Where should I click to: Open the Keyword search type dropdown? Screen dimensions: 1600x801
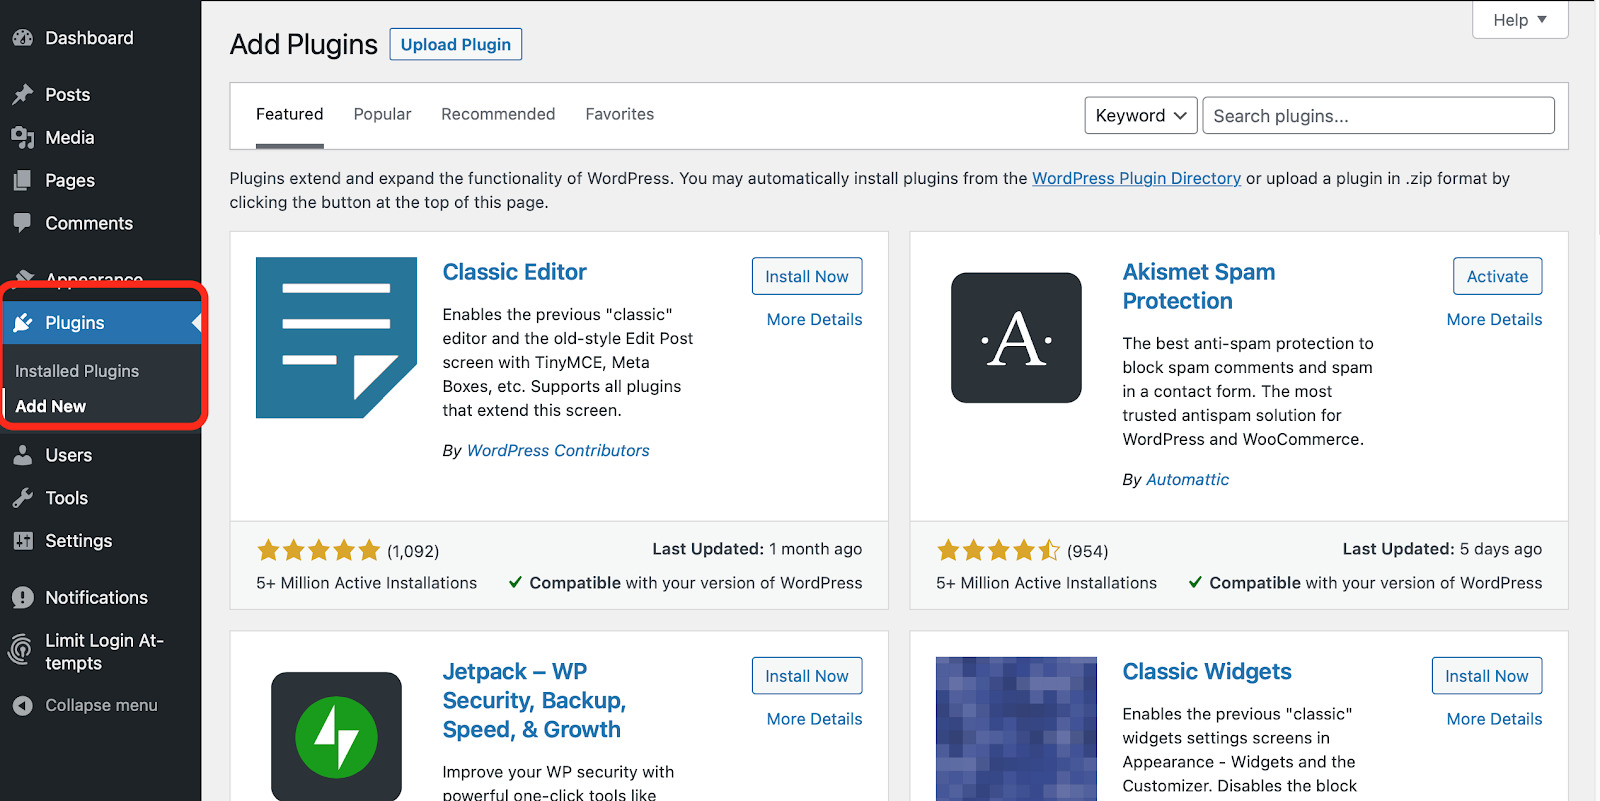1140,116
